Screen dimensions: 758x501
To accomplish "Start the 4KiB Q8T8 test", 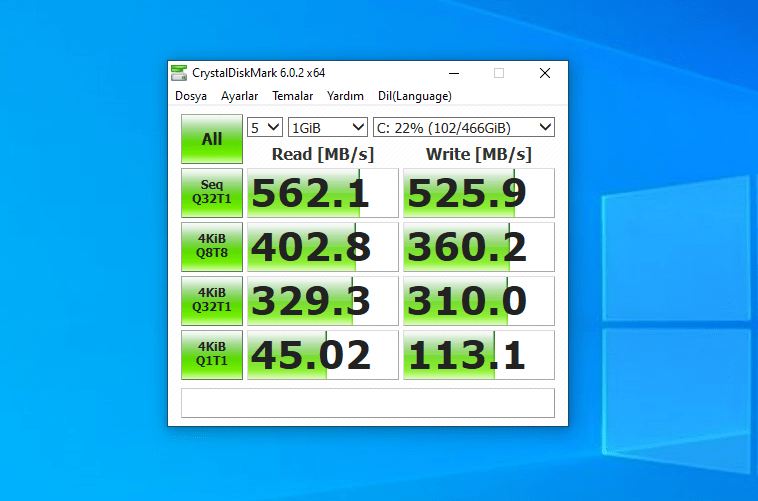I will (212, 247).
